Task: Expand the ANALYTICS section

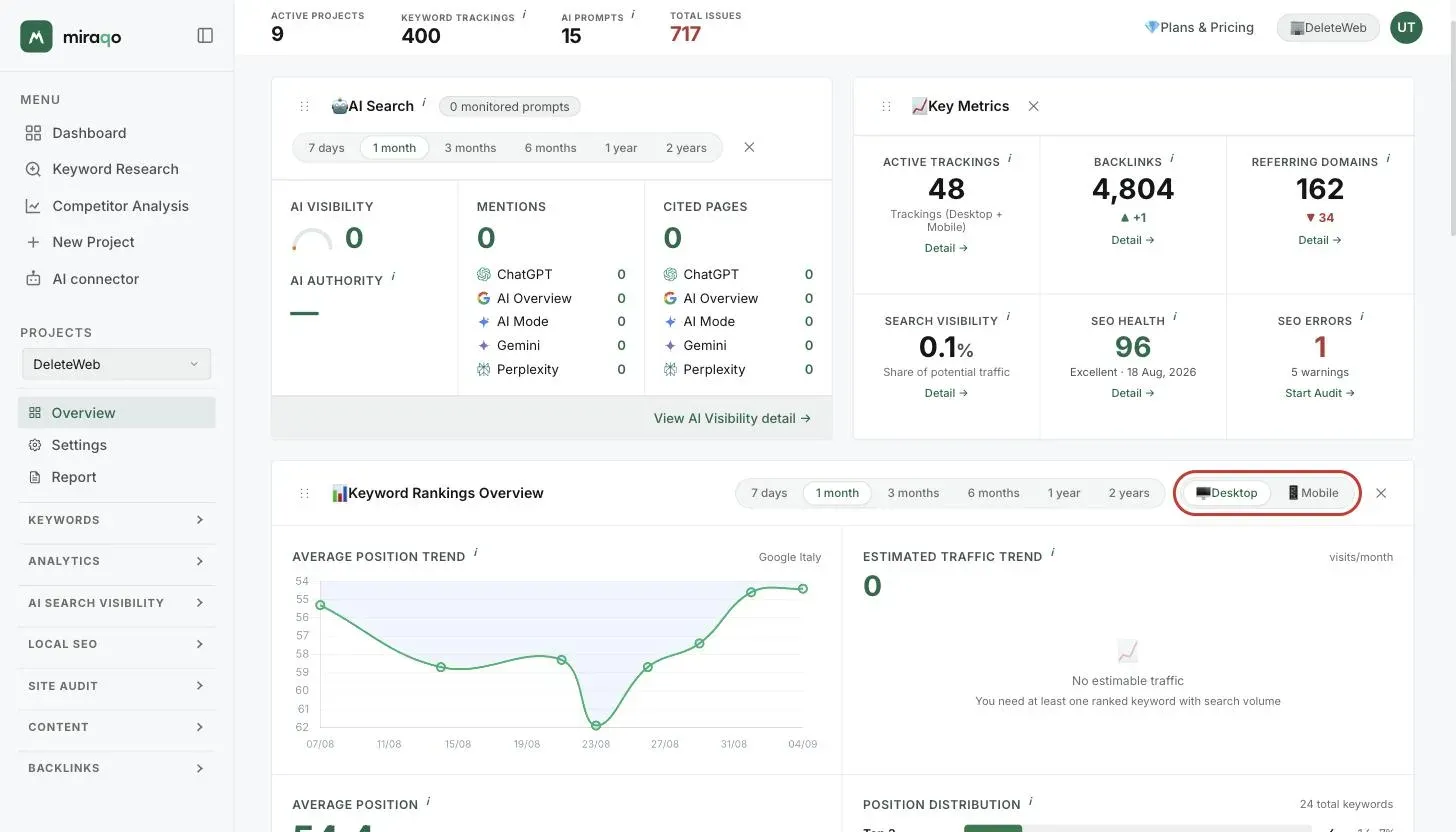Action: pyautogui.click(x=116, y=561)
